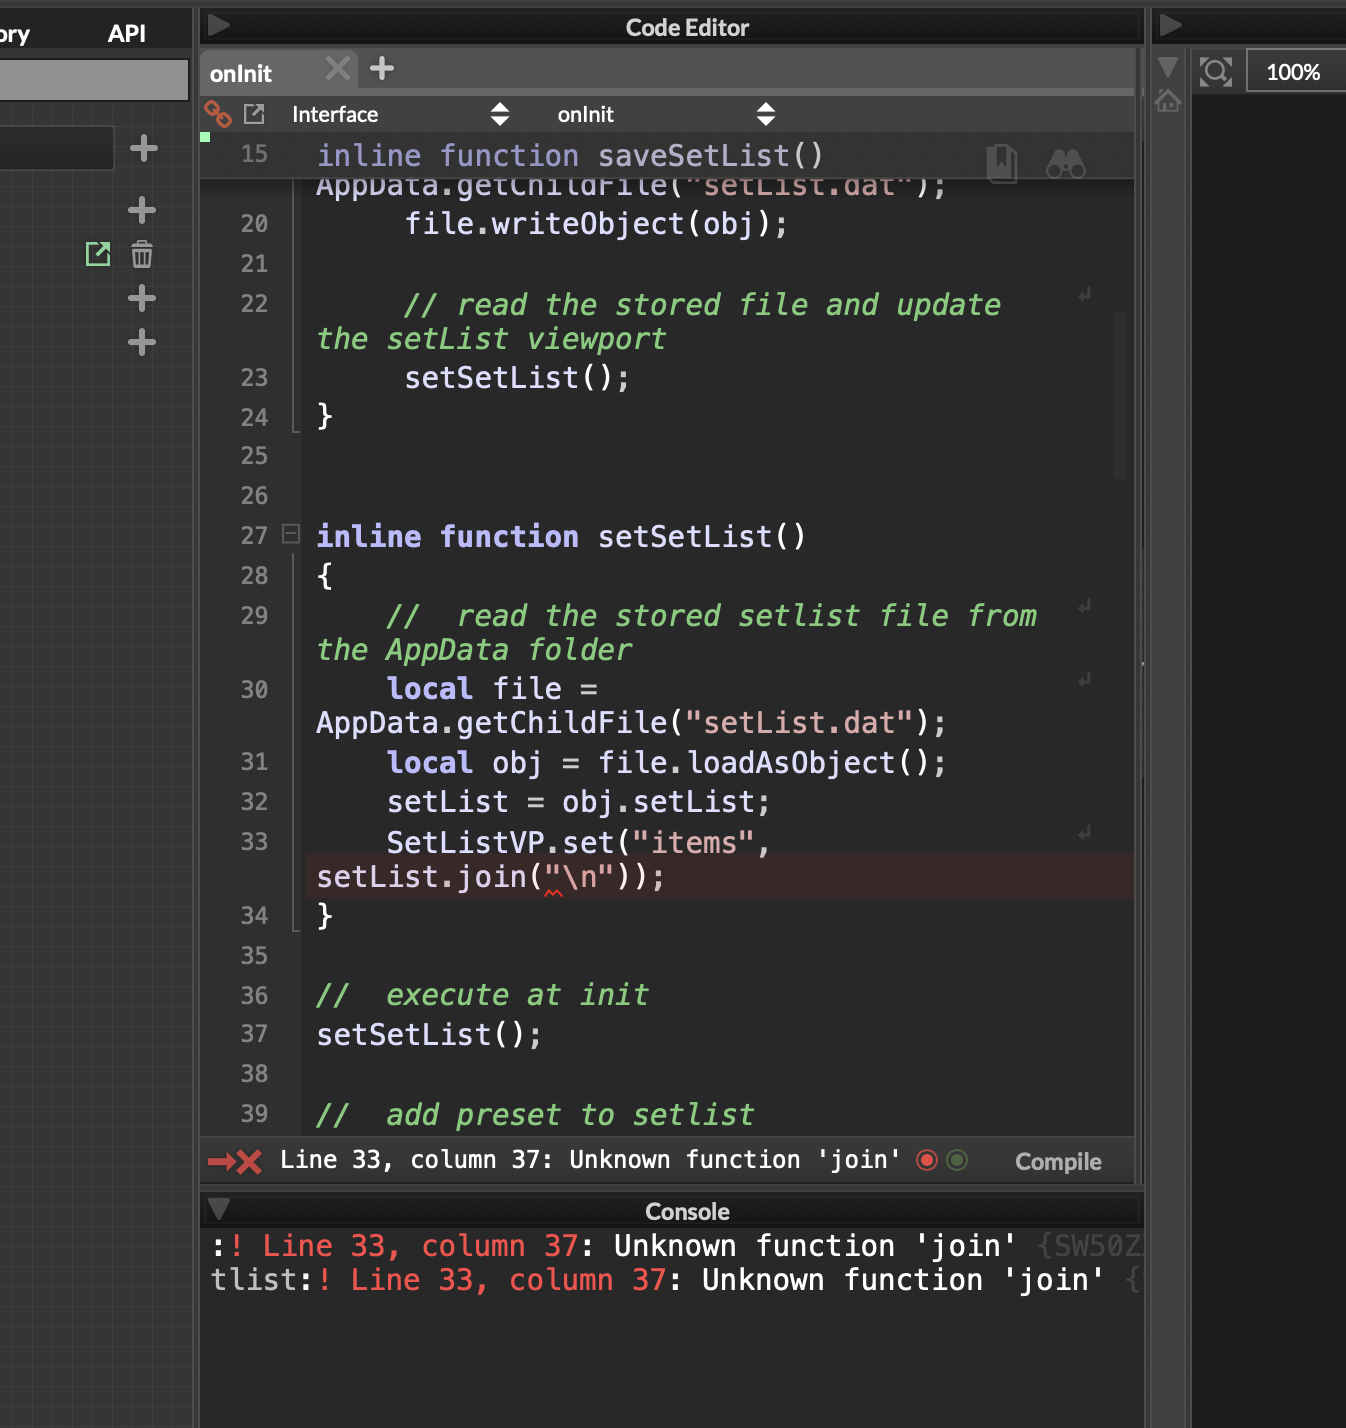1346x1428 pixels.
Task: Close the onInit tab
Action: tap(338, 69)
